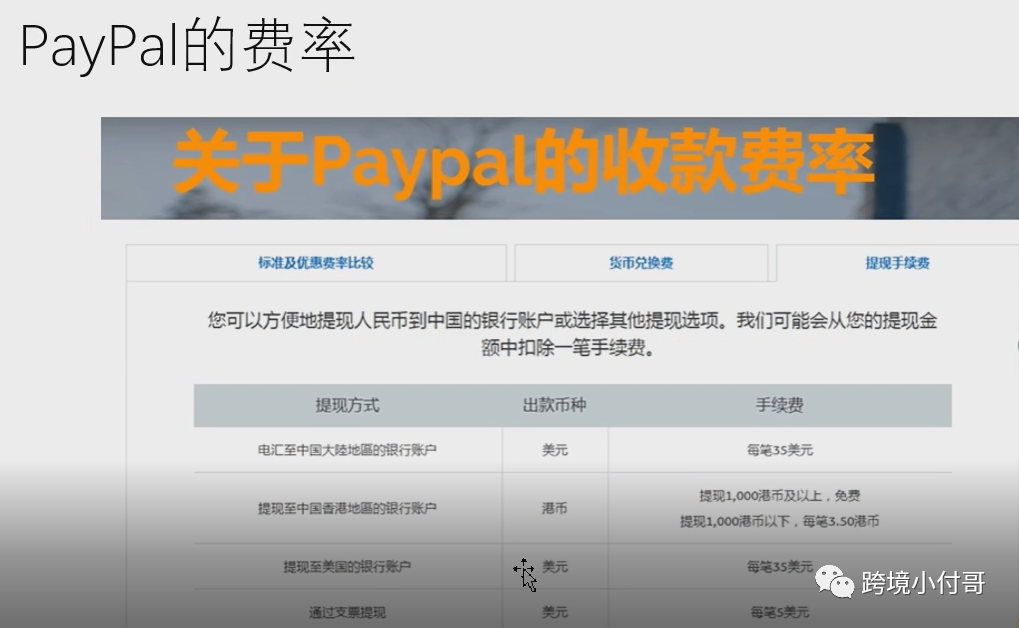Click the 出款币种 column header

pos(554,405)
